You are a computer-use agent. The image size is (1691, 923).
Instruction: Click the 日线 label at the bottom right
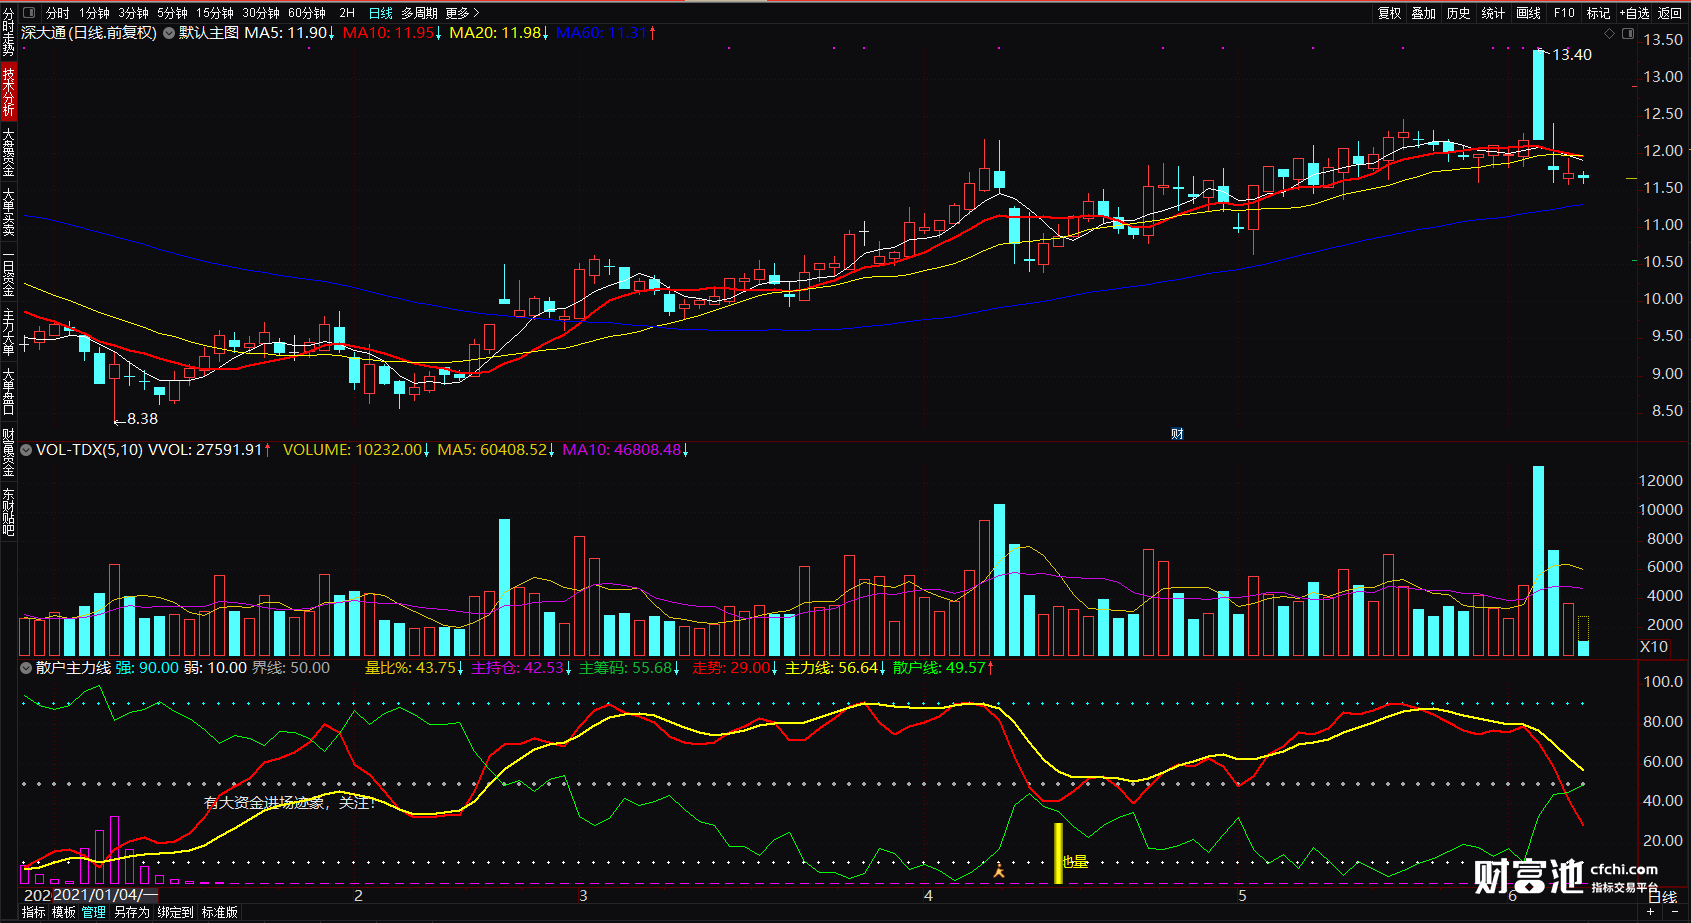(1662, 897)
